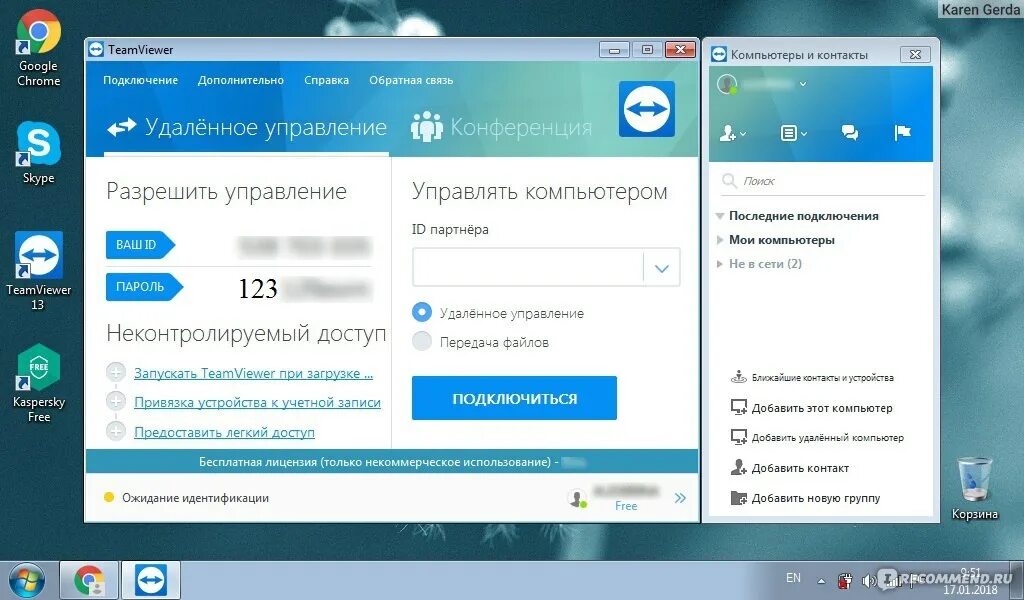Show hidden tray icons arrow
This screenshot has height=600, width=1024.
[x=821, y=580]
